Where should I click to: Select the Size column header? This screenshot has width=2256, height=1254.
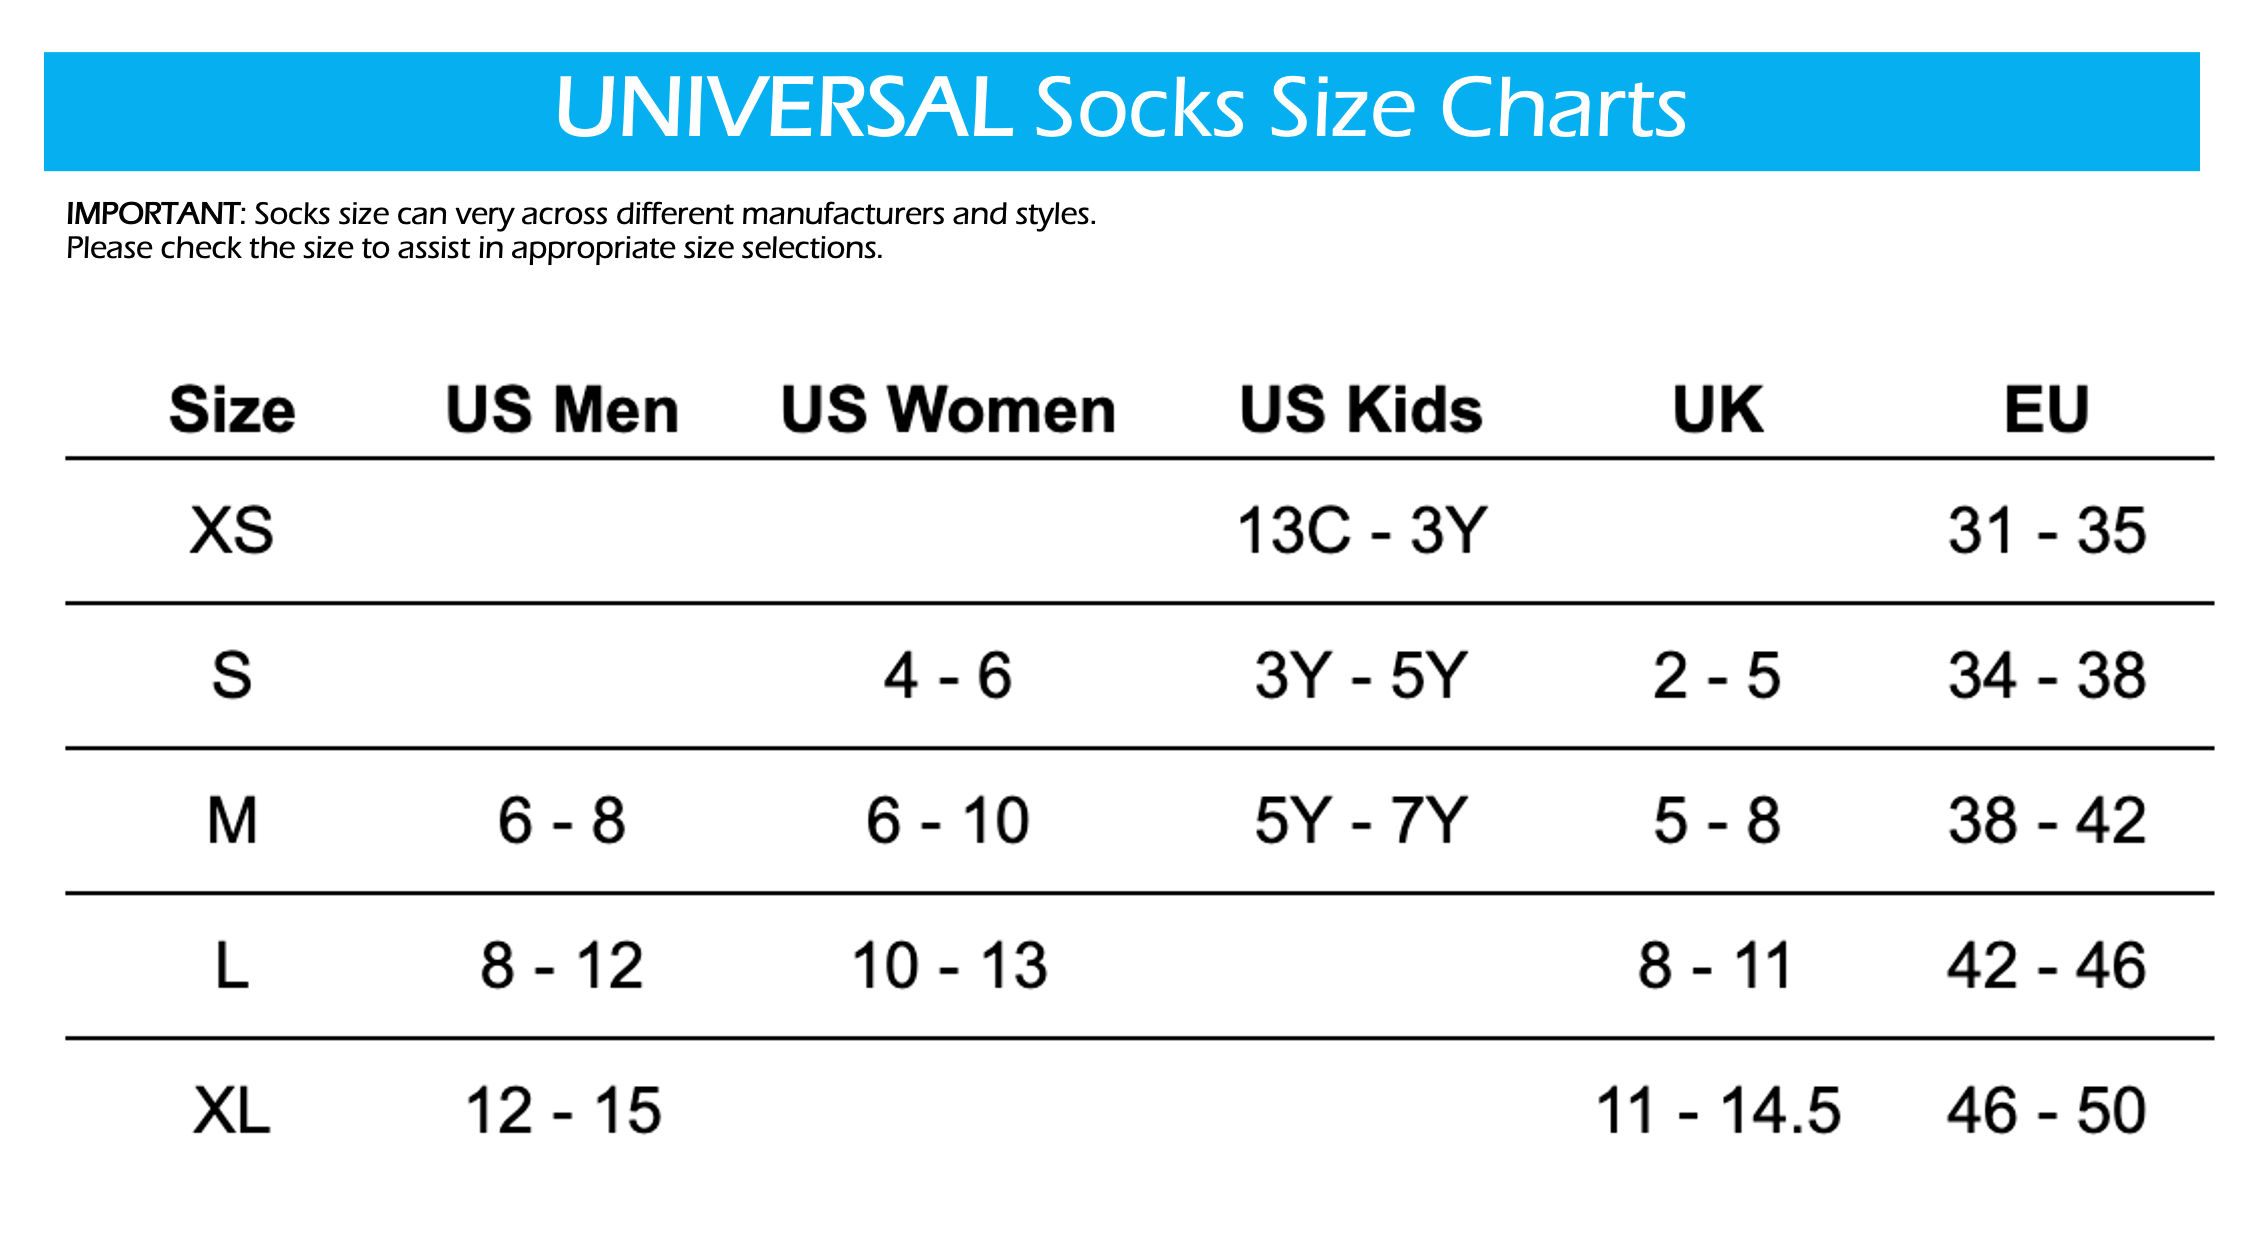pos(232,410)
